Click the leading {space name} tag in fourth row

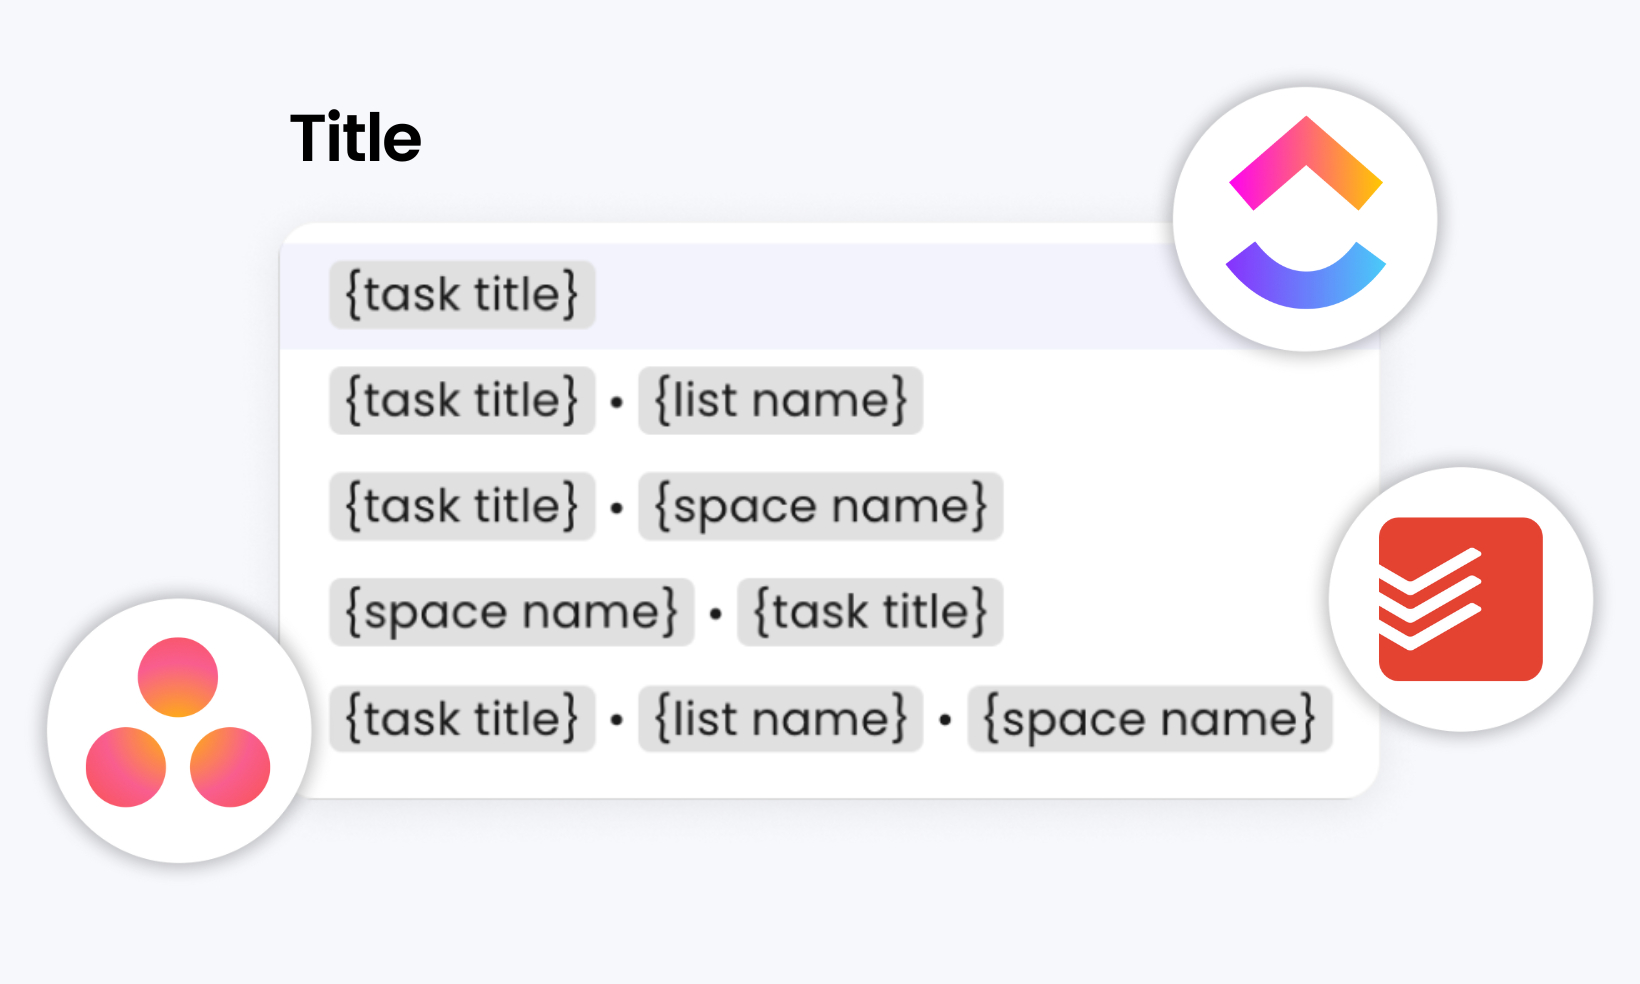click(x=512, y=612)
